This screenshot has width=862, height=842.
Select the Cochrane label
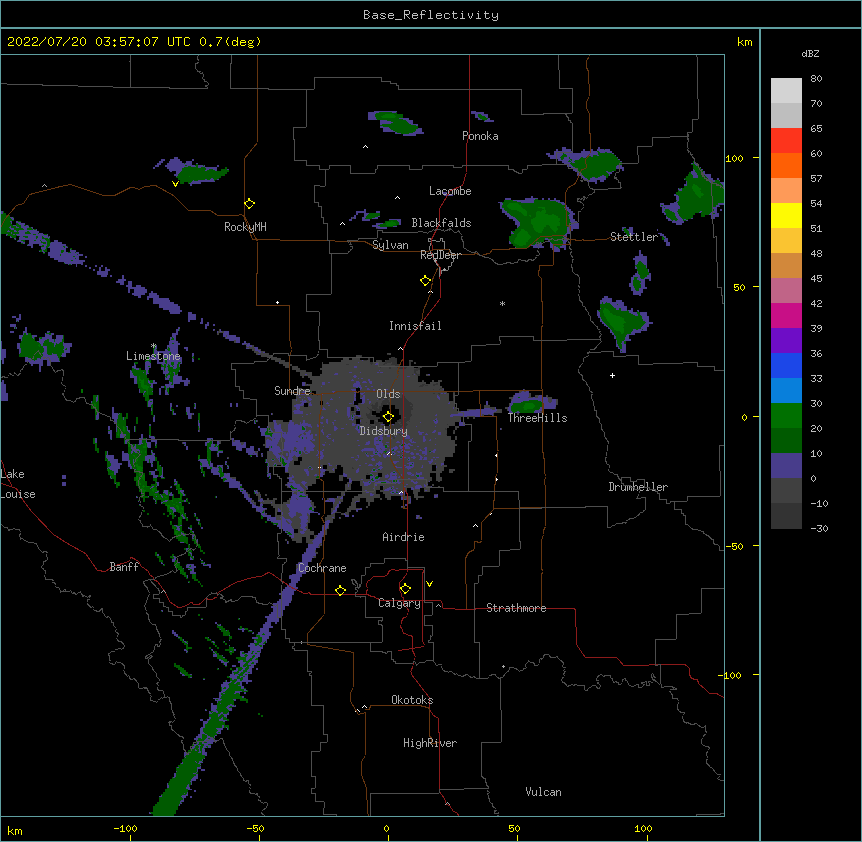pyautogui.click(x=322, y=568)
